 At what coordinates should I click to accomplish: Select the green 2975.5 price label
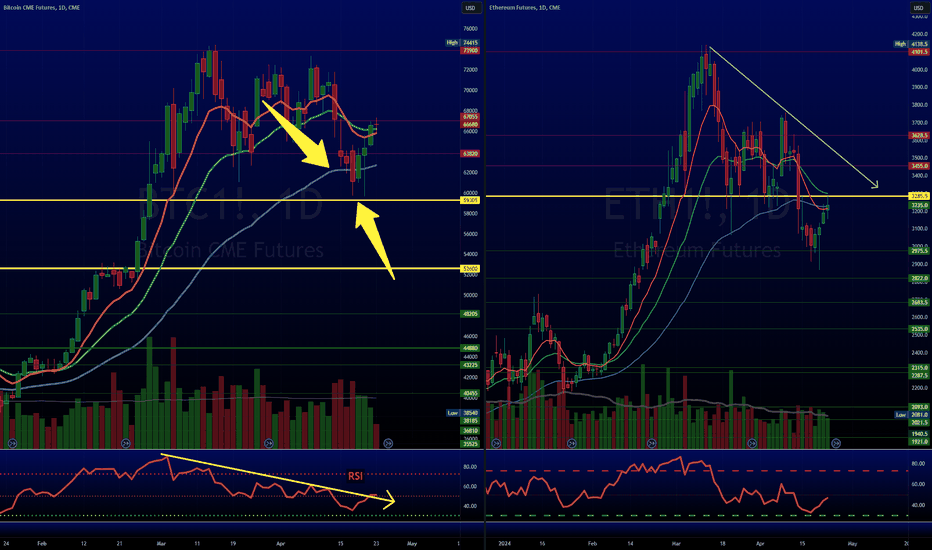point(919,251)
